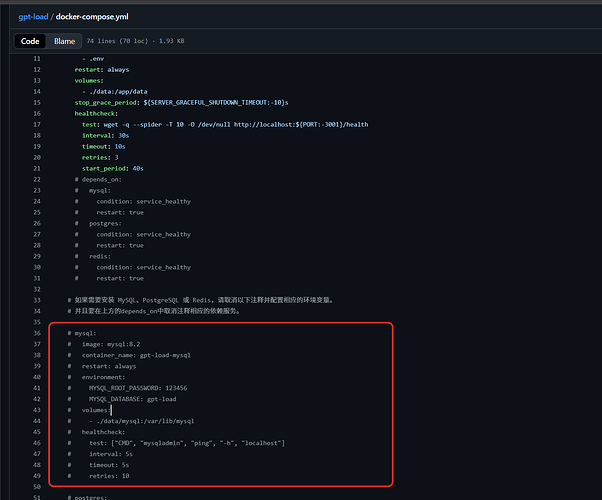Click the Chinese depends_on comment on line 34
Viewport: 602px width, 500px height.
pos(154,311)
